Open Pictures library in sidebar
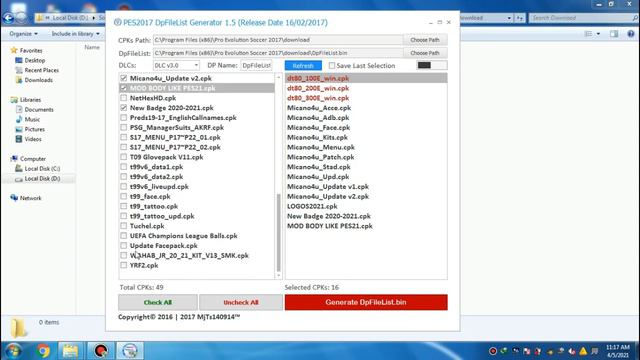This screenshot has width=640, height=360. pos(34,129)
